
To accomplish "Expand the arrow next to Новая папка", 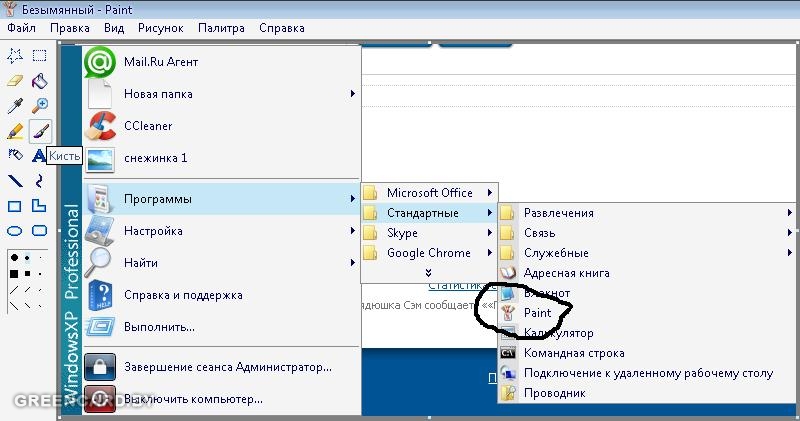I will tap(352, 94).
